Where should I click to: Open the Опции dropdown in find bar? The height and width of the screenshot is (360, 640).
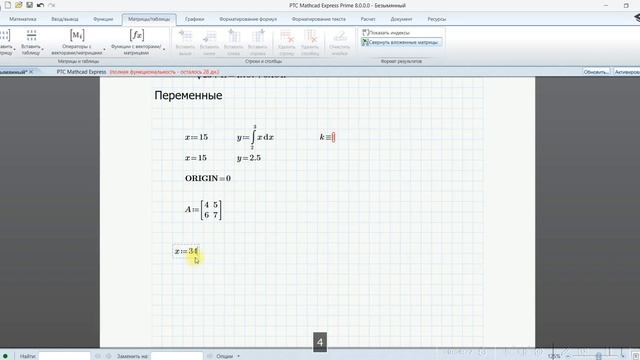coord(228,356)
